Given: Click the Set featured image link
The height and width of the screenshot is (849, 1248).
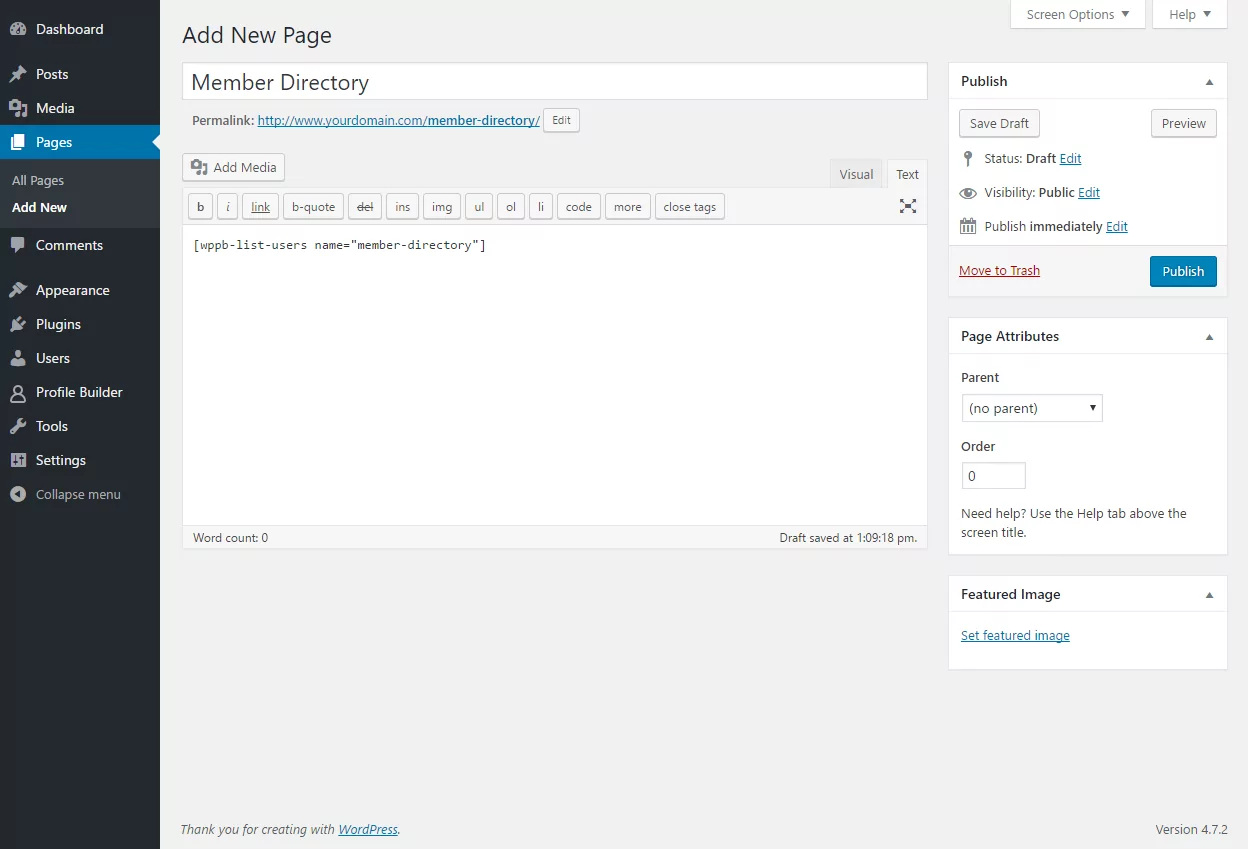Looking at the screenshot, I should point(1015,635).
